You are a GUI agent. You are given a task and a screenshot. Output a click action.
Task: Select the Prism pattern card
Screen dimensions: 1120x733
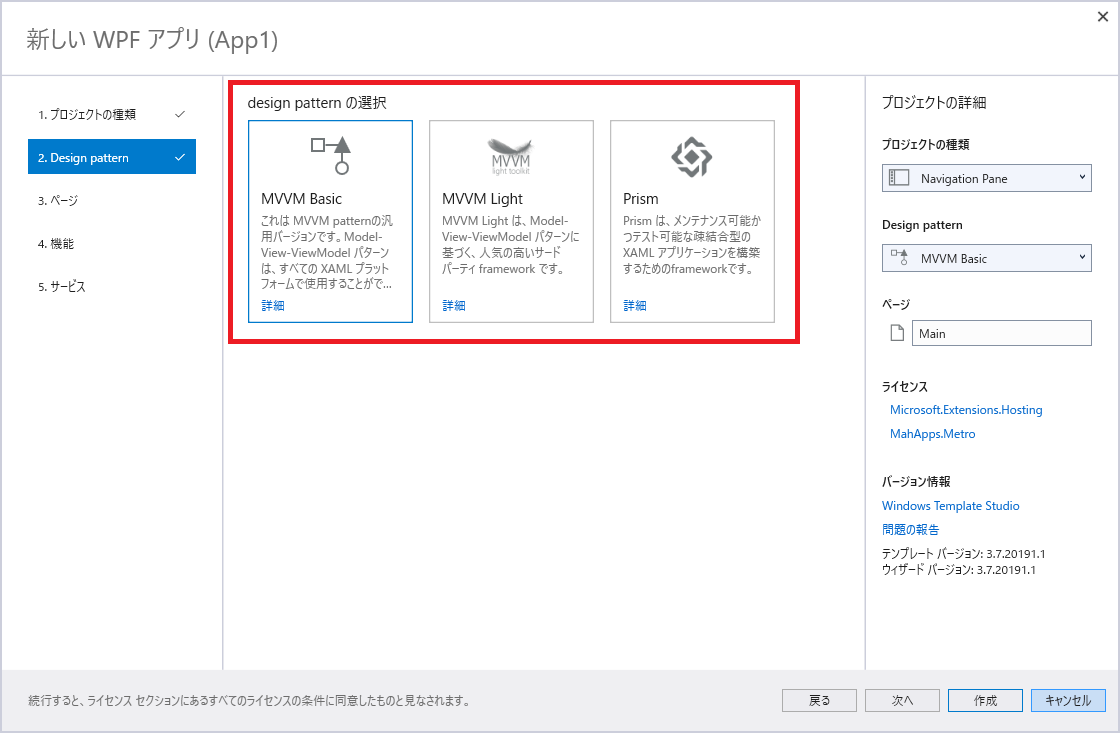click(692, 221)
